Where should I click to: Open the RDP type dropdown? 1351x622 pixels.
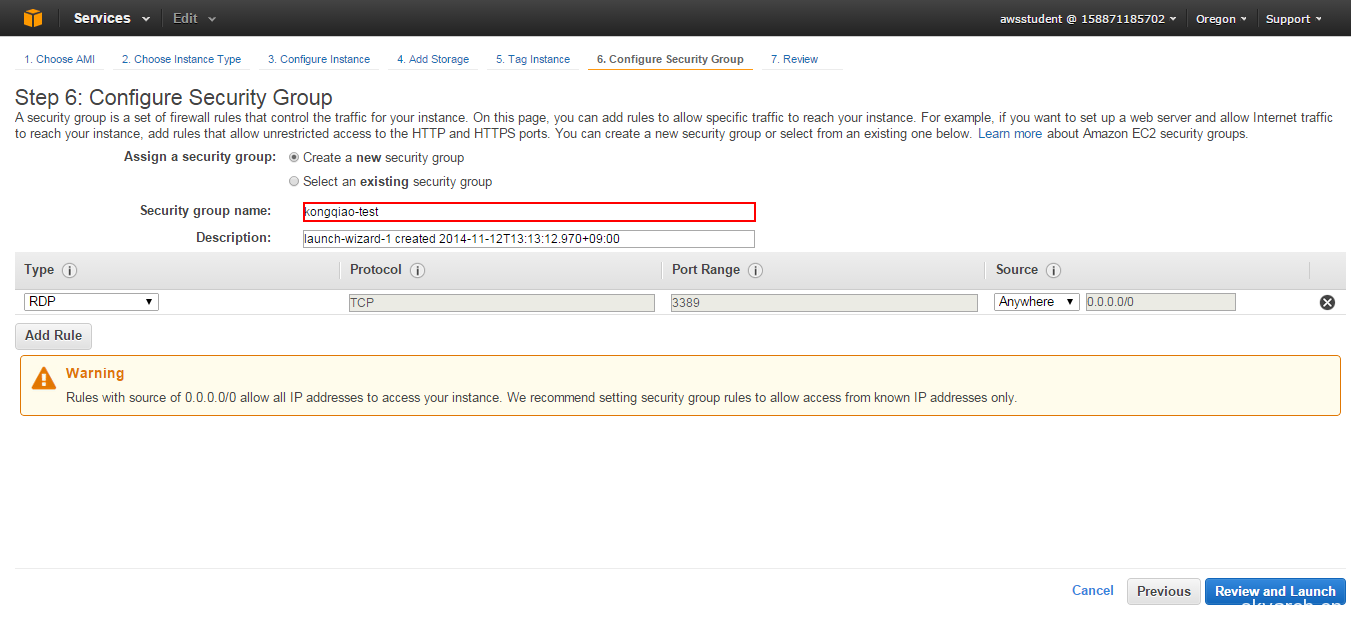point(91,302)
